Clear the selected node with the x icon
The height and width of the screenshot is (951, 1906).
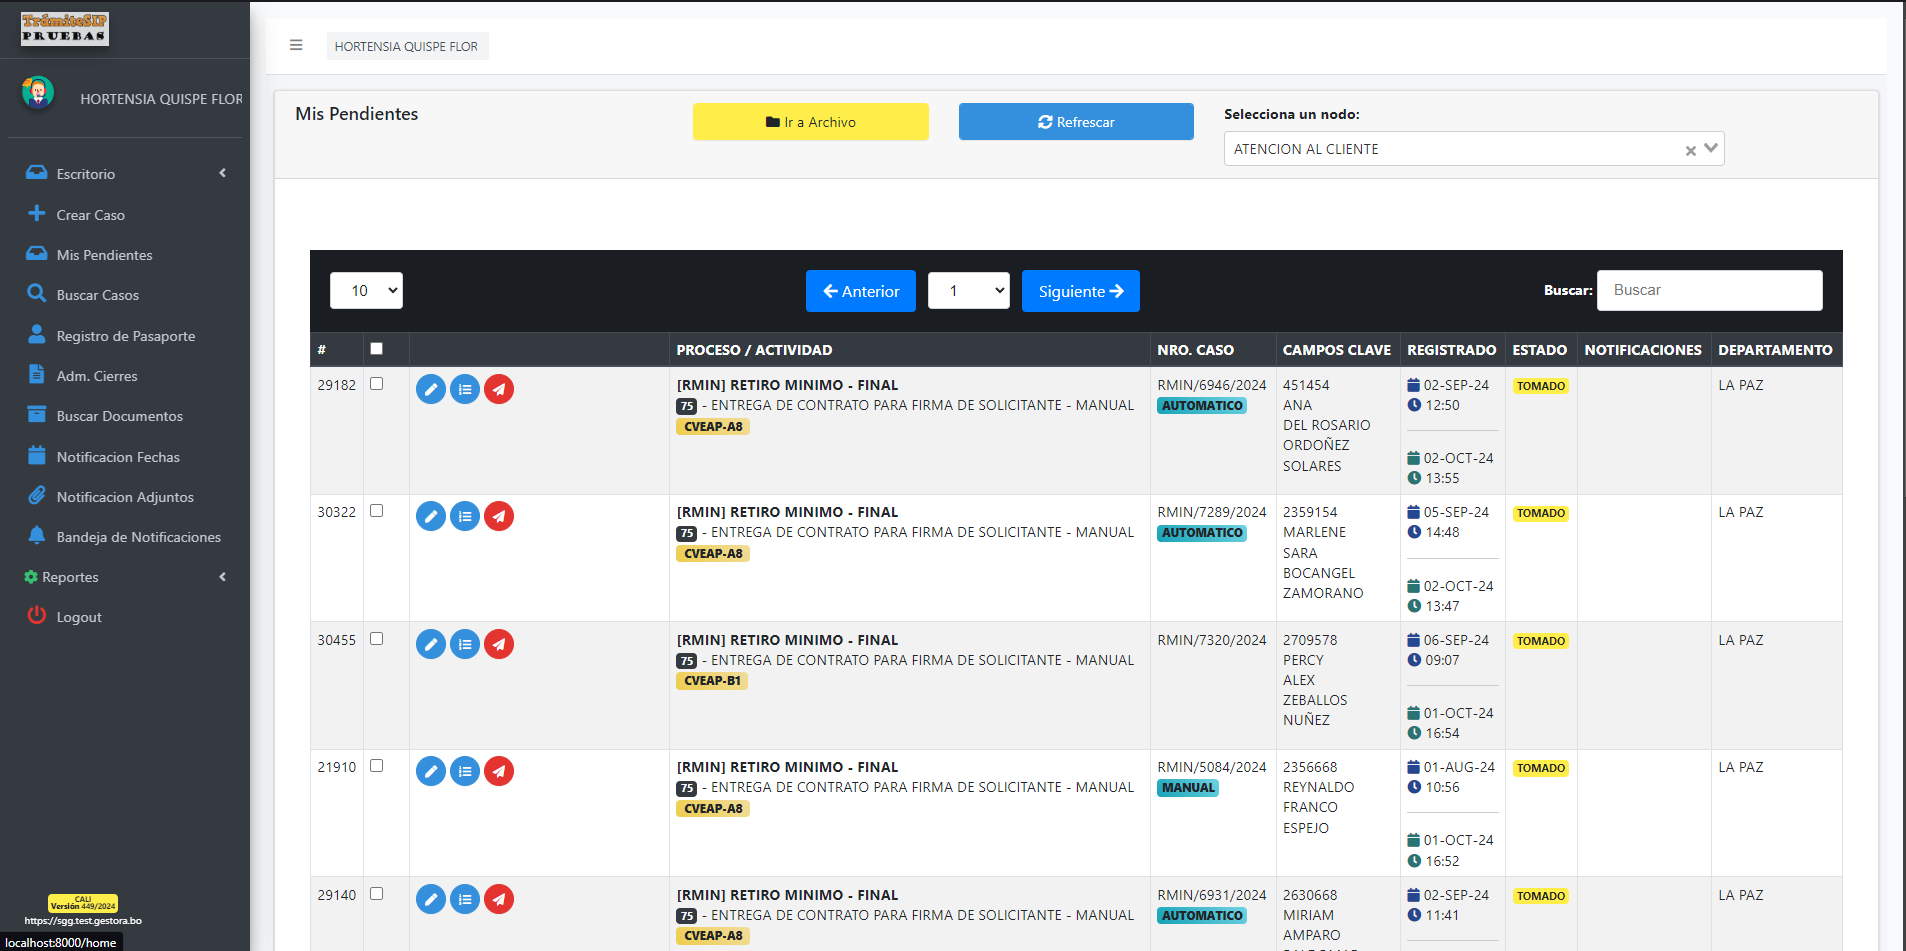1690,150
